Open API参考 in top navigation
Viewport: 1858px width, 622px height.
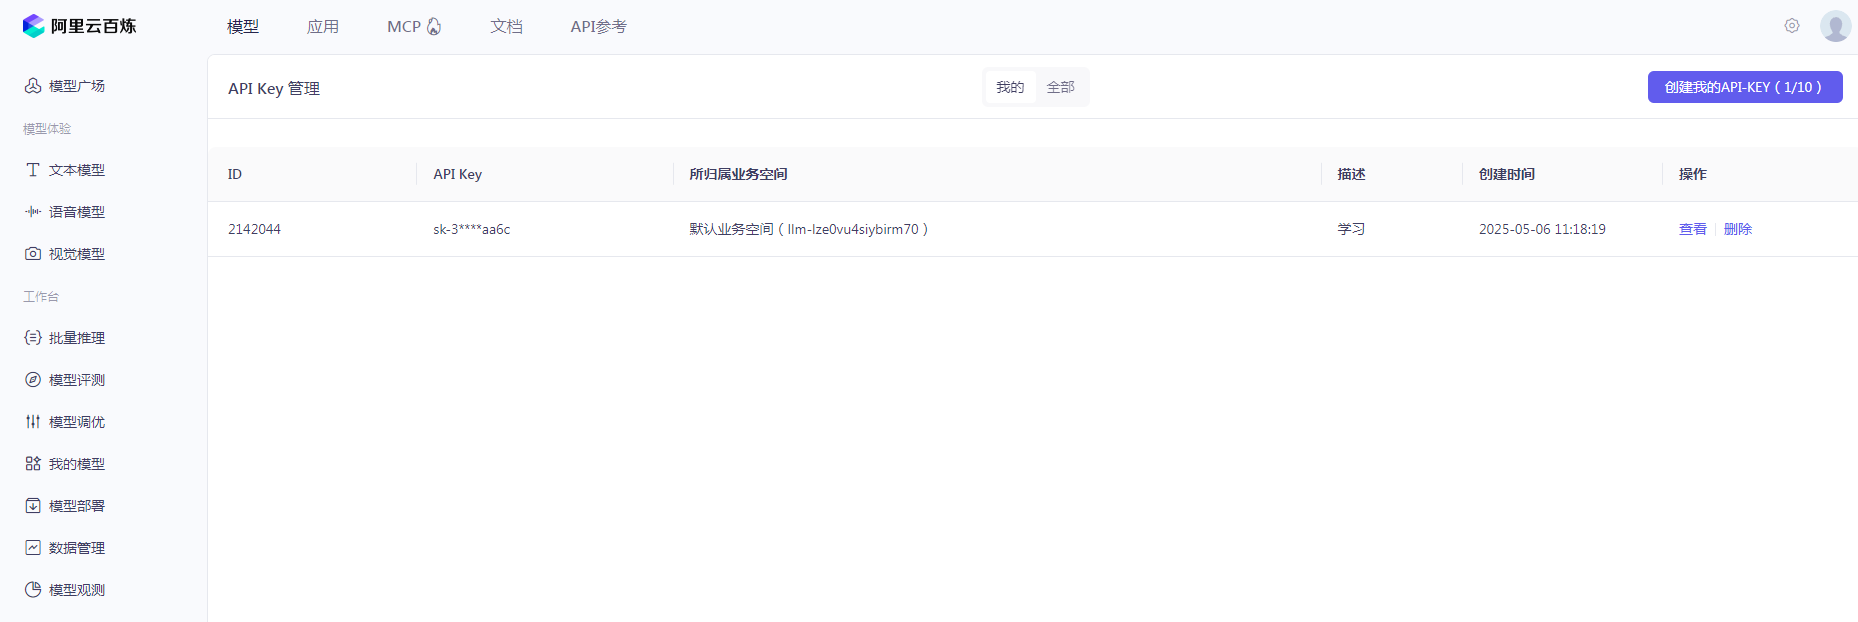click(598, 27)
